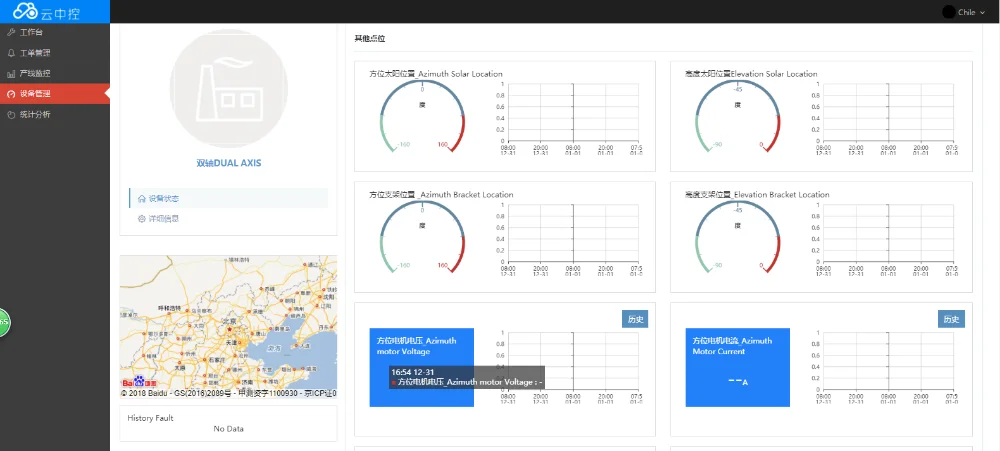Click the green floating badge at left edge
The width and height of the screenshot is (1000, 451).
coord(3,322)
